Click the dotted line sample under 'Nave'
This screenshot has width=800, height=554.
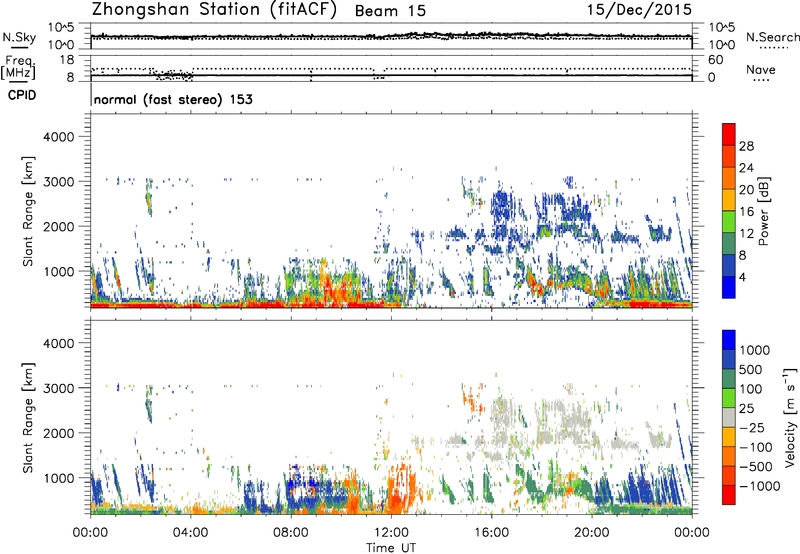[761, 81]
